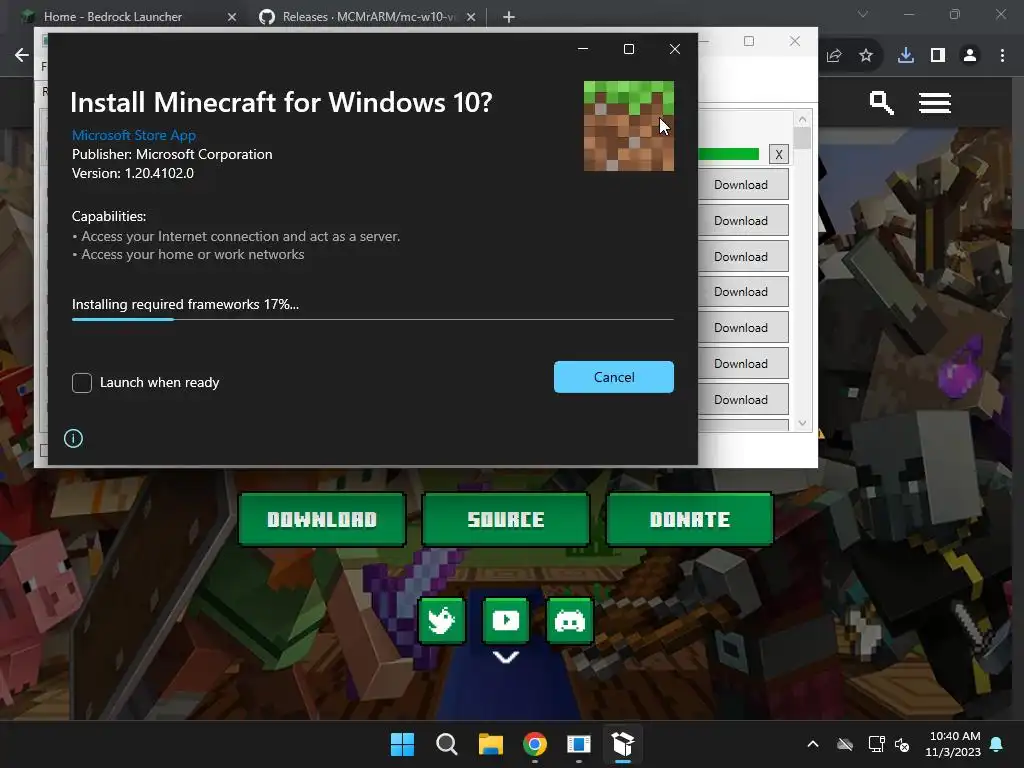Click the muted volume tray icon
1024x768 pixels.
tap(902, 744)
